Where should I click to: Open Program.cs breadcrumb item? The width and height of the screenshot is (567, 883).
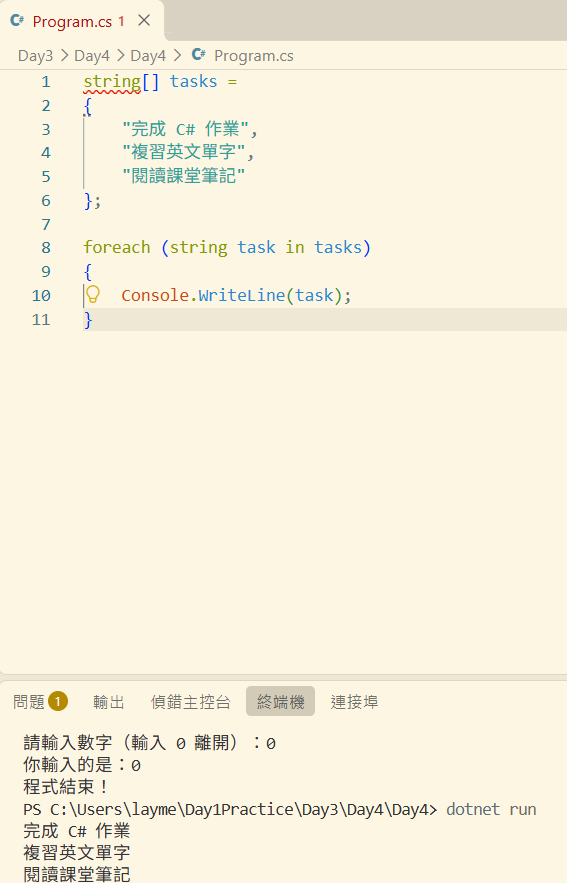[x=253, y=56]
